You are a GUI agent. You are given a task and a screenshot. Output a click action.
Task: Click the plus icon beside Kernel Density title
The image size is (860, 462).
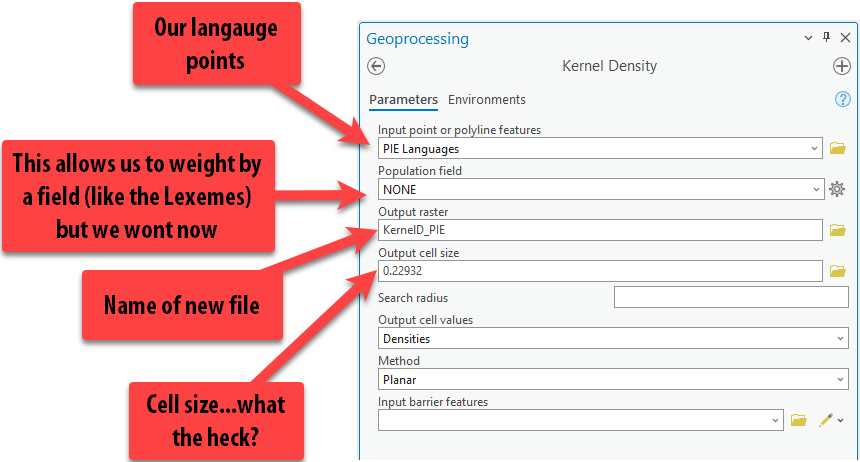pos(841,67)
